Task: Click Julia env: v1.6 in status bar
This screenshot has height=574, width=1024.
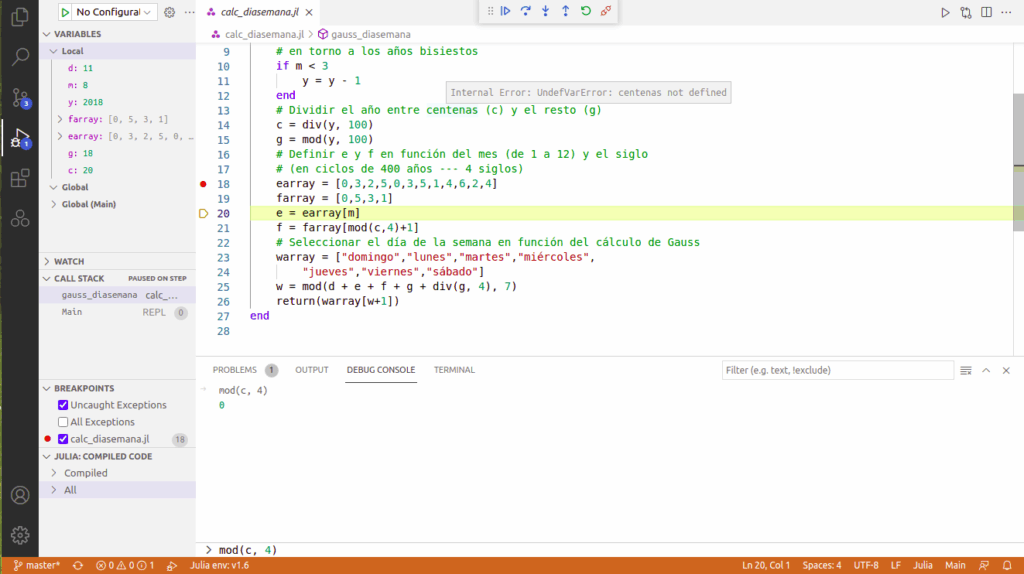Action: click(221, 565)
